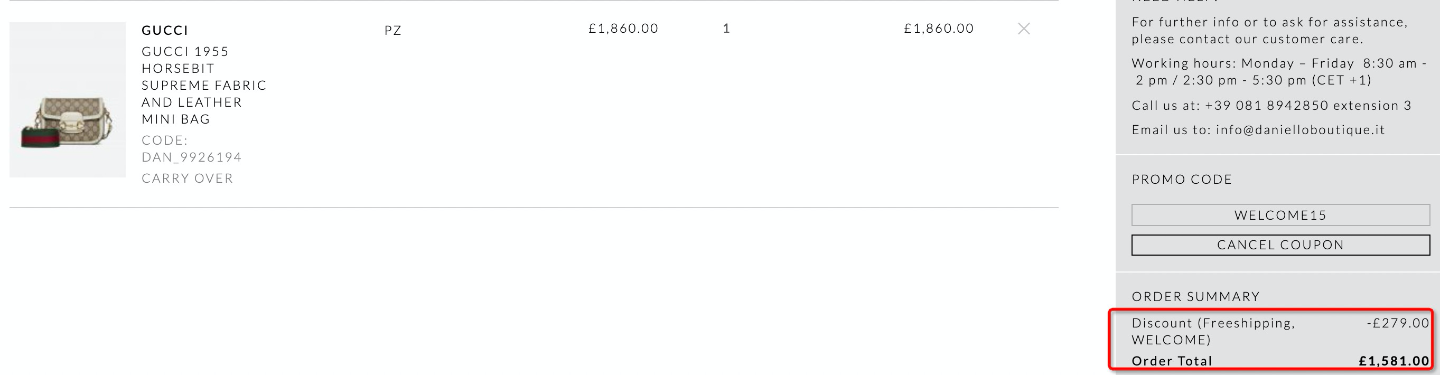The height and width of the screenshot is (375, 1440).
Task: Cancel the applied coupon
Action: (x=1280, y=245)
